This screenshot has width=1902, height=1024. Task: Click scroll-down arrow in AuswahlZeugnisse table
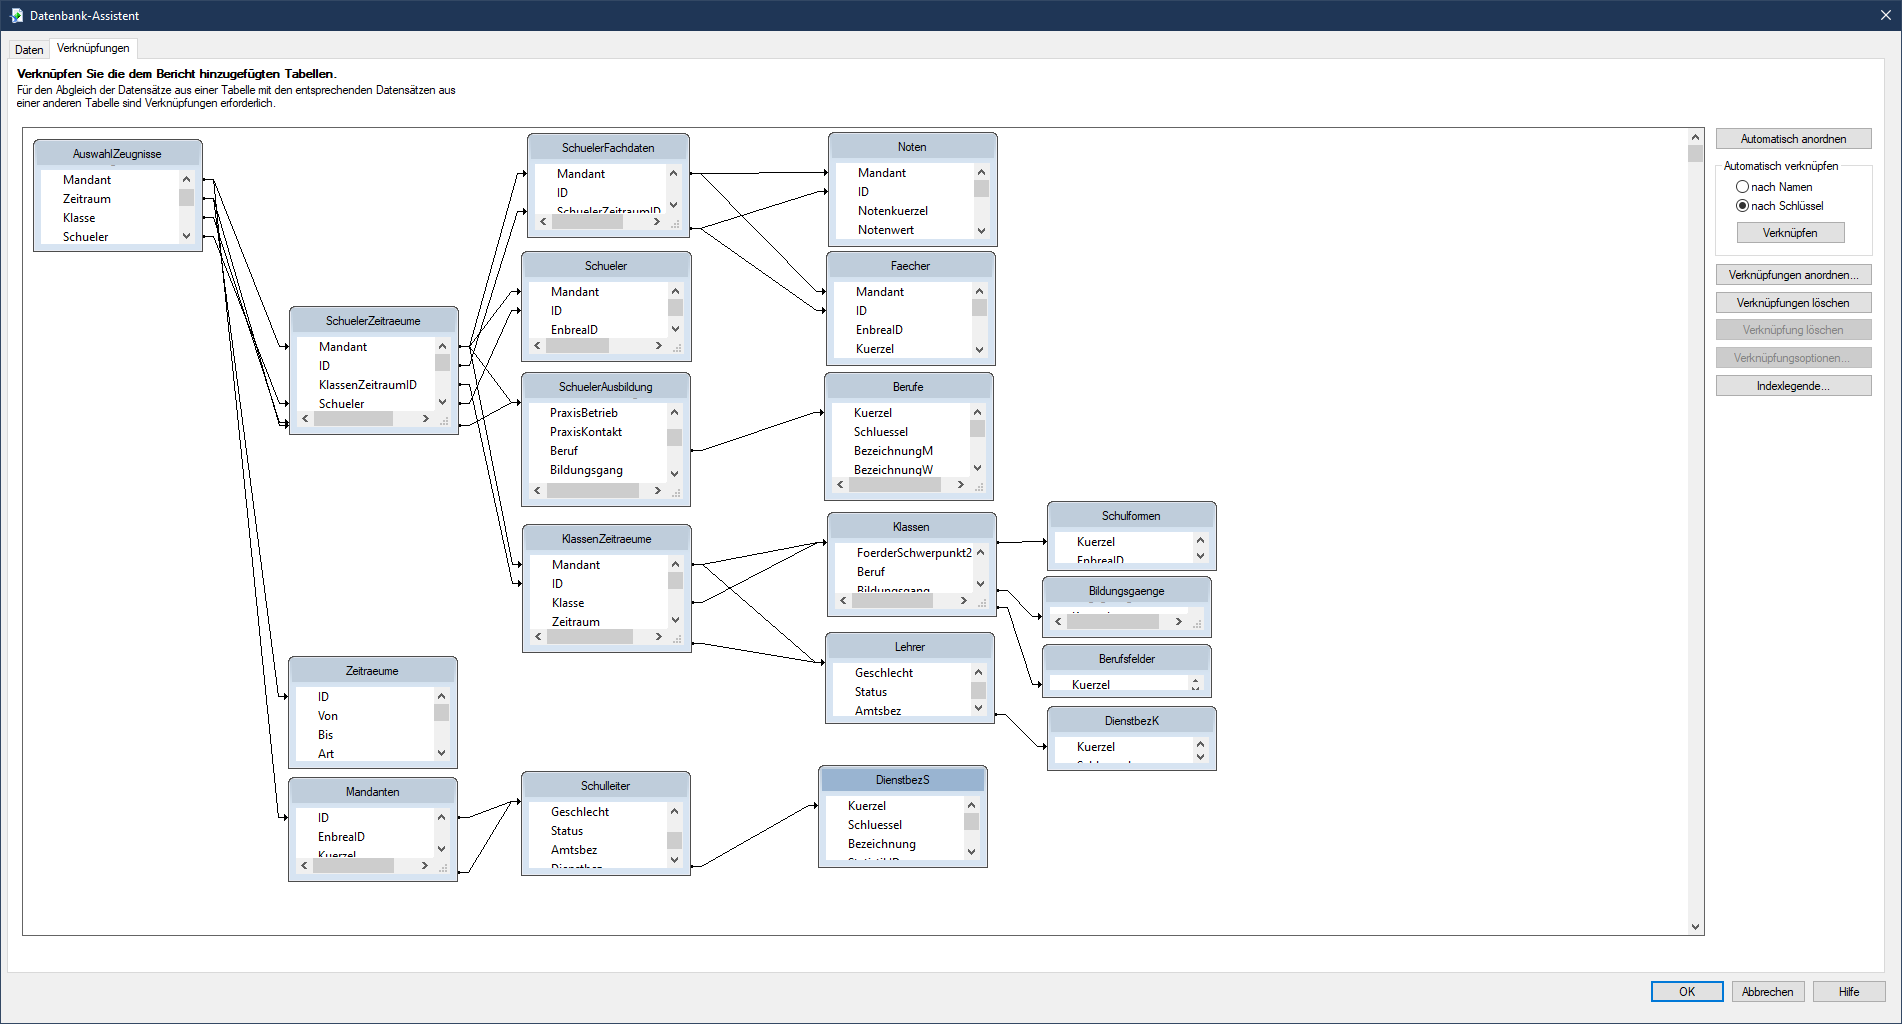pyautogui.click(x=186, y=236)
